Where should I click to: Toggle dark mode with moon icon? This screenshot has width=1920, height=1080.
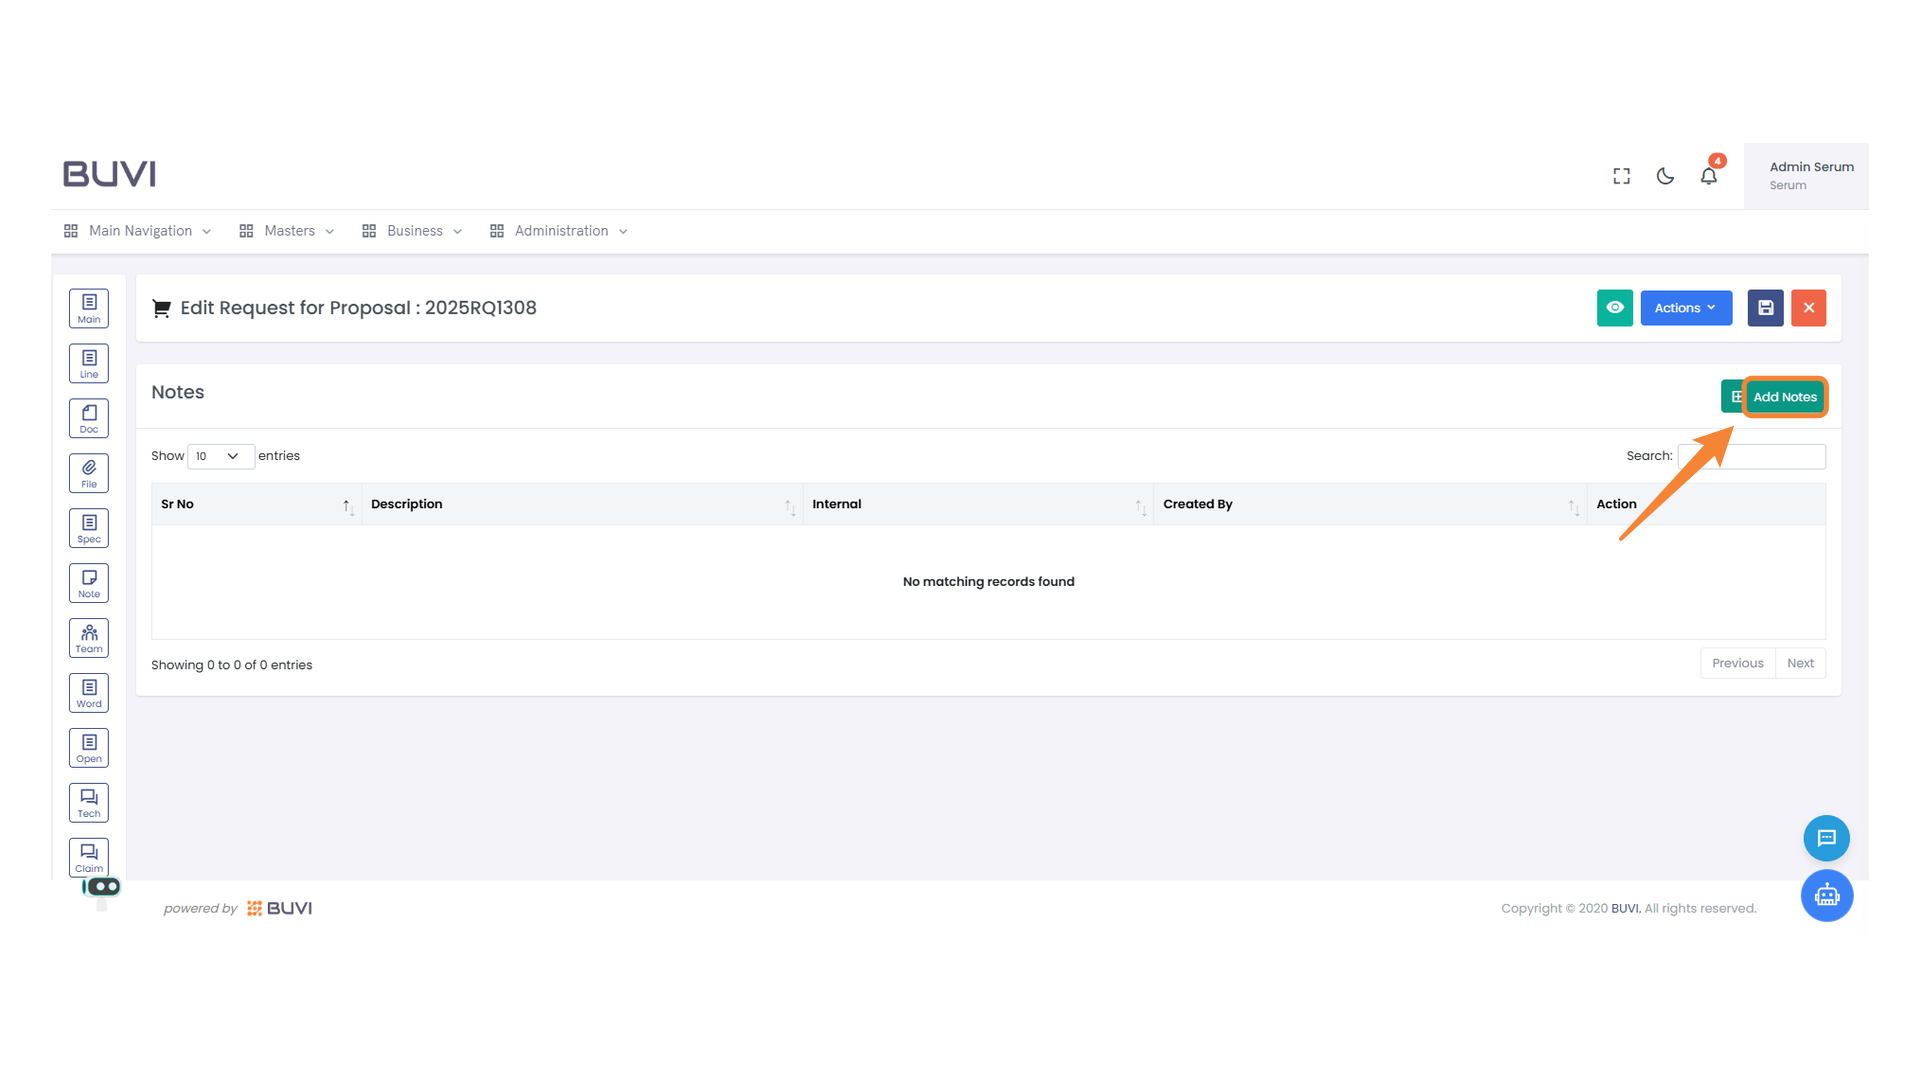1664,176
